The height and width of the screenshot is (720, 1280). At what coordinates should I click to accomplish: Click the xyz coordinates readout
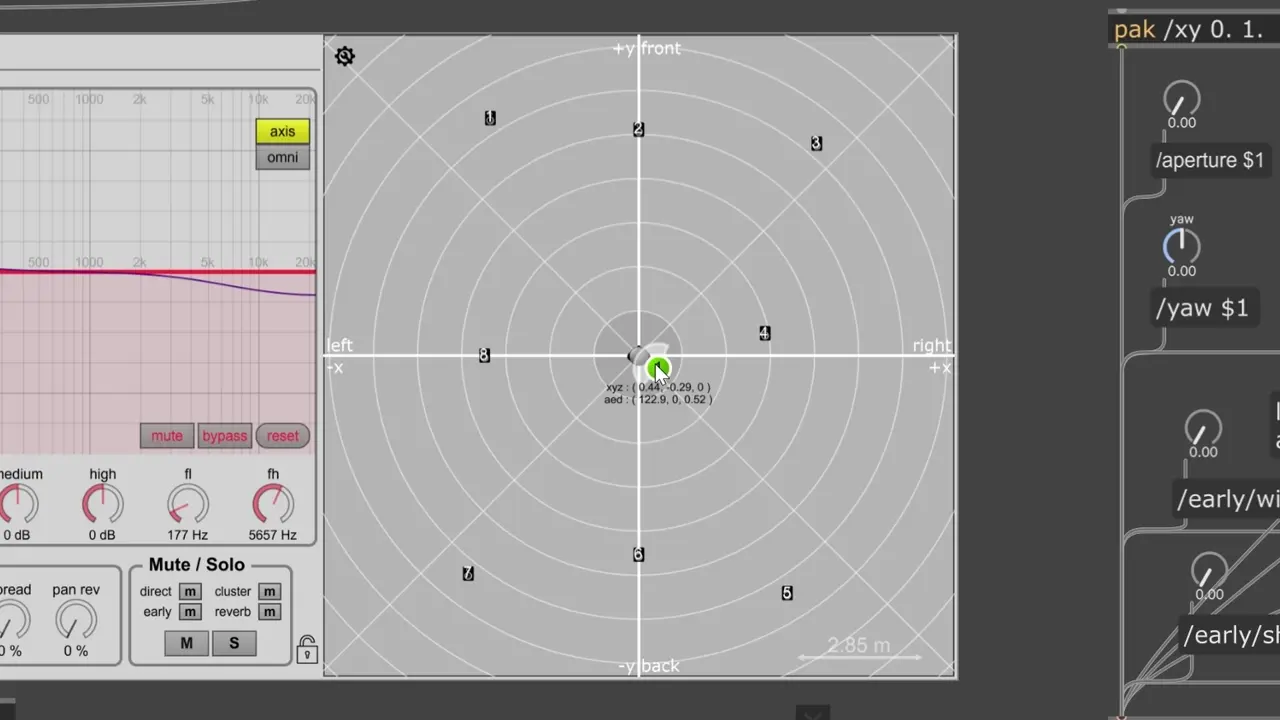pos(658,387)
